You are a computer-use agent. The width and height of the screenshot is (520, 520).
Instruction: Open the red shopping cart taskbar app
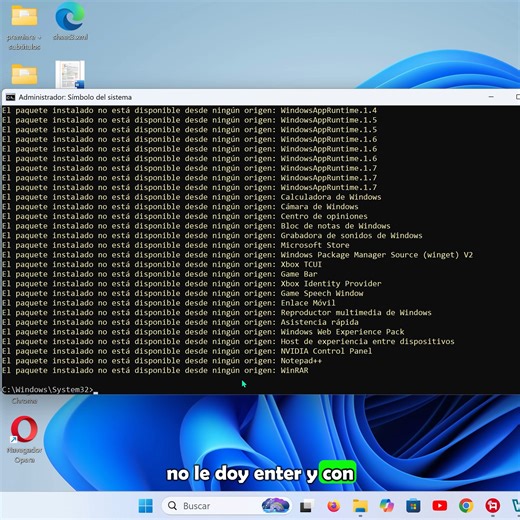coord(493,506)
